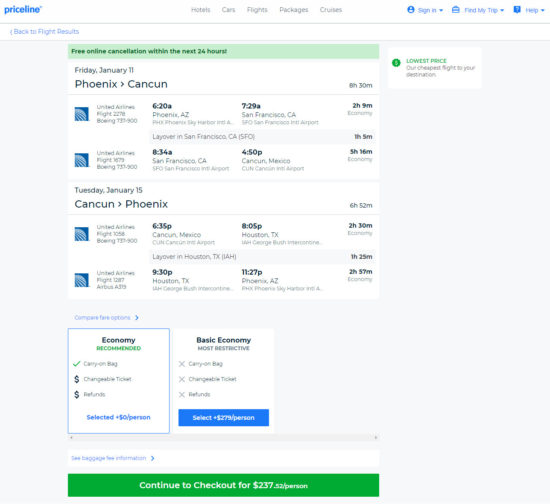Screen dimensions: 550x504
Task: Click the Sign in user icon
Action: click(x=411, y=10)
